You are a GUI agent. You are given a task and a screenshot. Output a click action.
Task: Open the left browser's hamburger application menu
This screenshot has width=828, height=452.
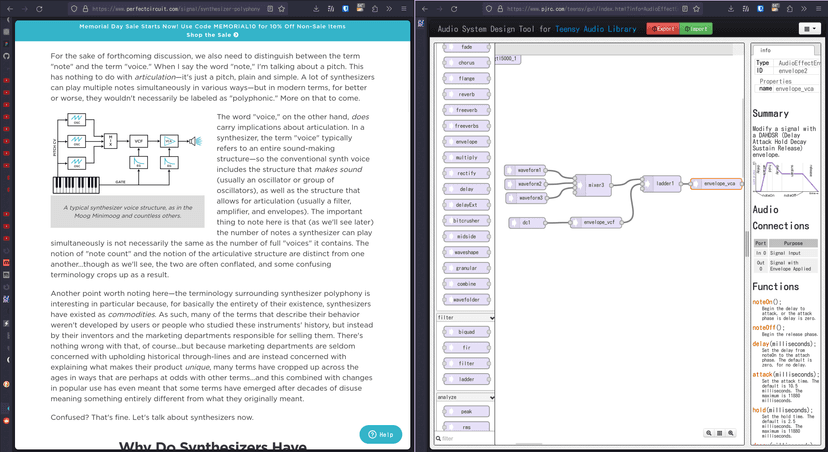click(404, 8)
